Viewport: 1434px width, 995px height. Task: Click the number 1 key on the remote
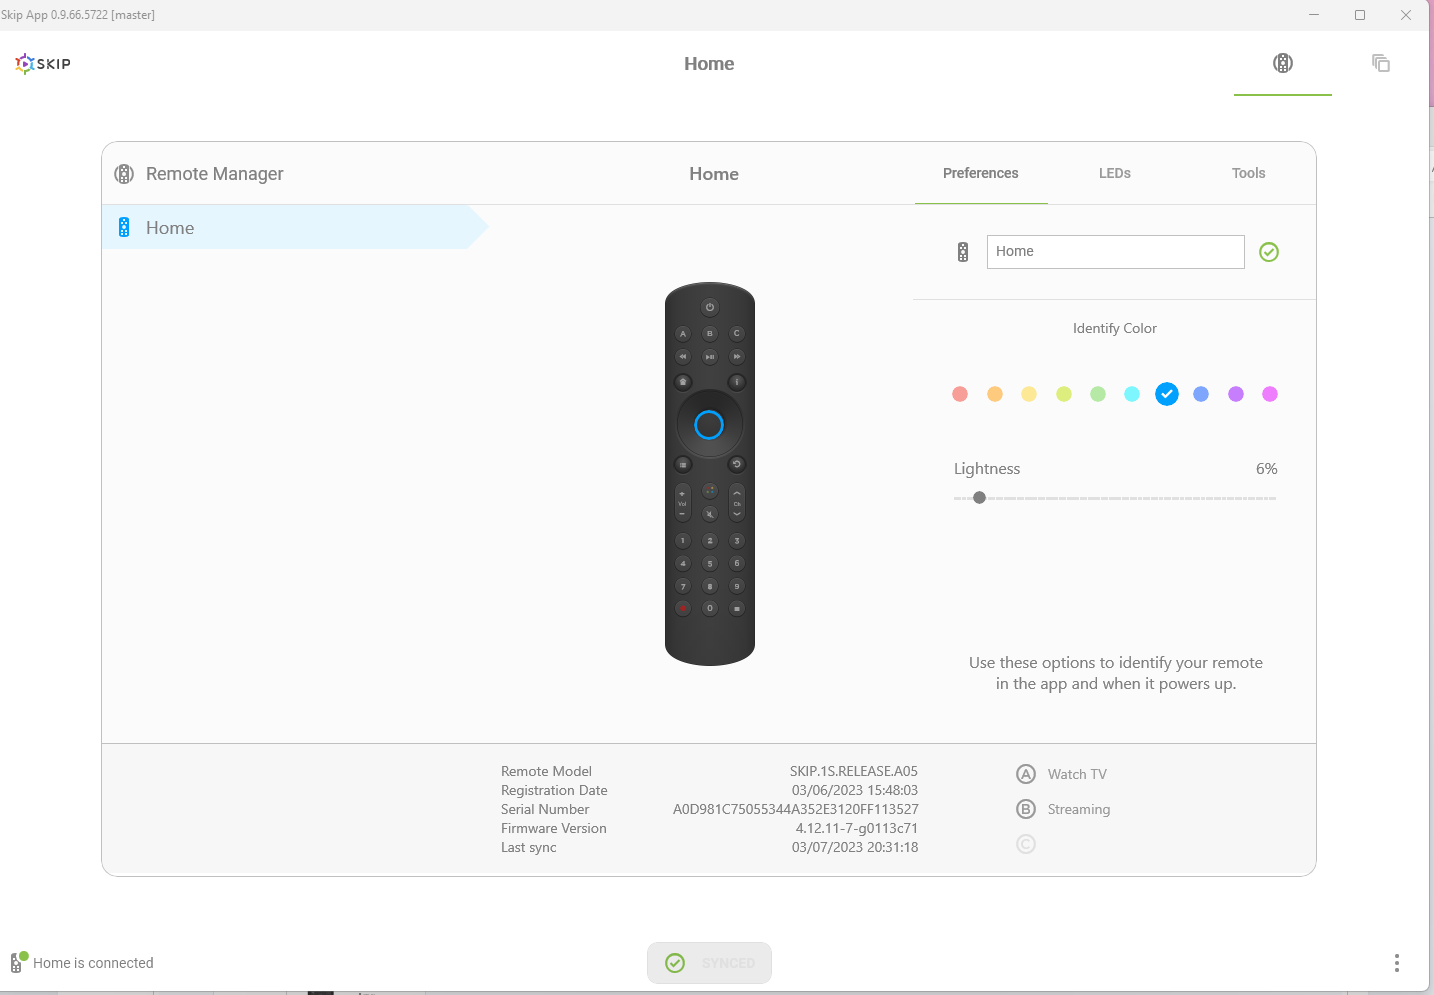point(683,541)
